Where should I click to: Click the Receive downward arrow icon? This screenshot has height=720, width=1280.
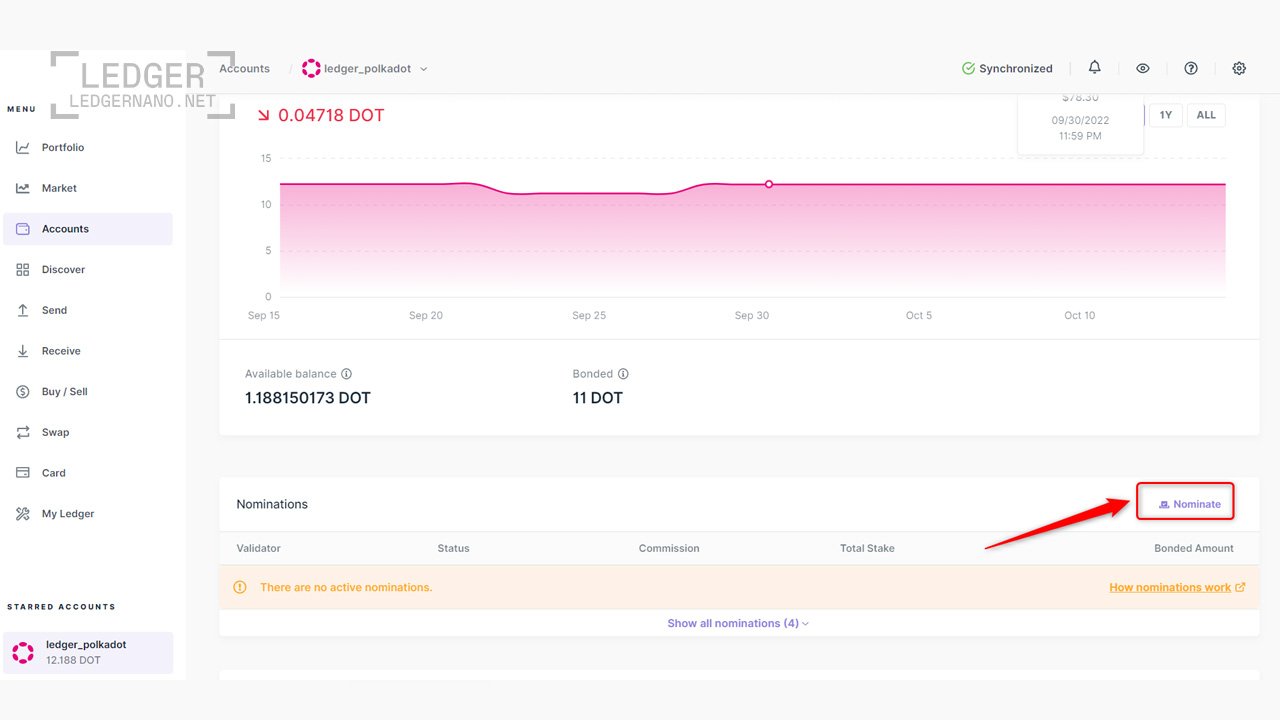23,351
